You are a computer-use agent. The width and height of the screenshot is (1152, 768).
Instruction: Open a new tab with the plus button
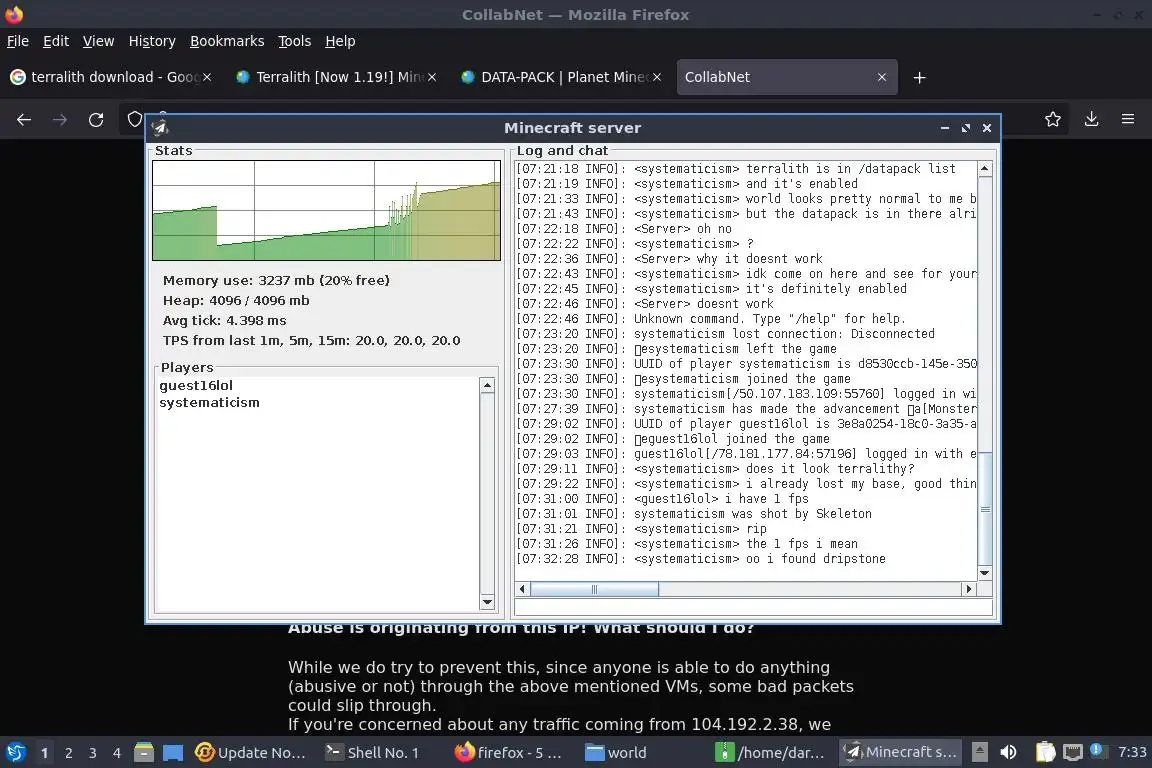click(x=919, y=77)
